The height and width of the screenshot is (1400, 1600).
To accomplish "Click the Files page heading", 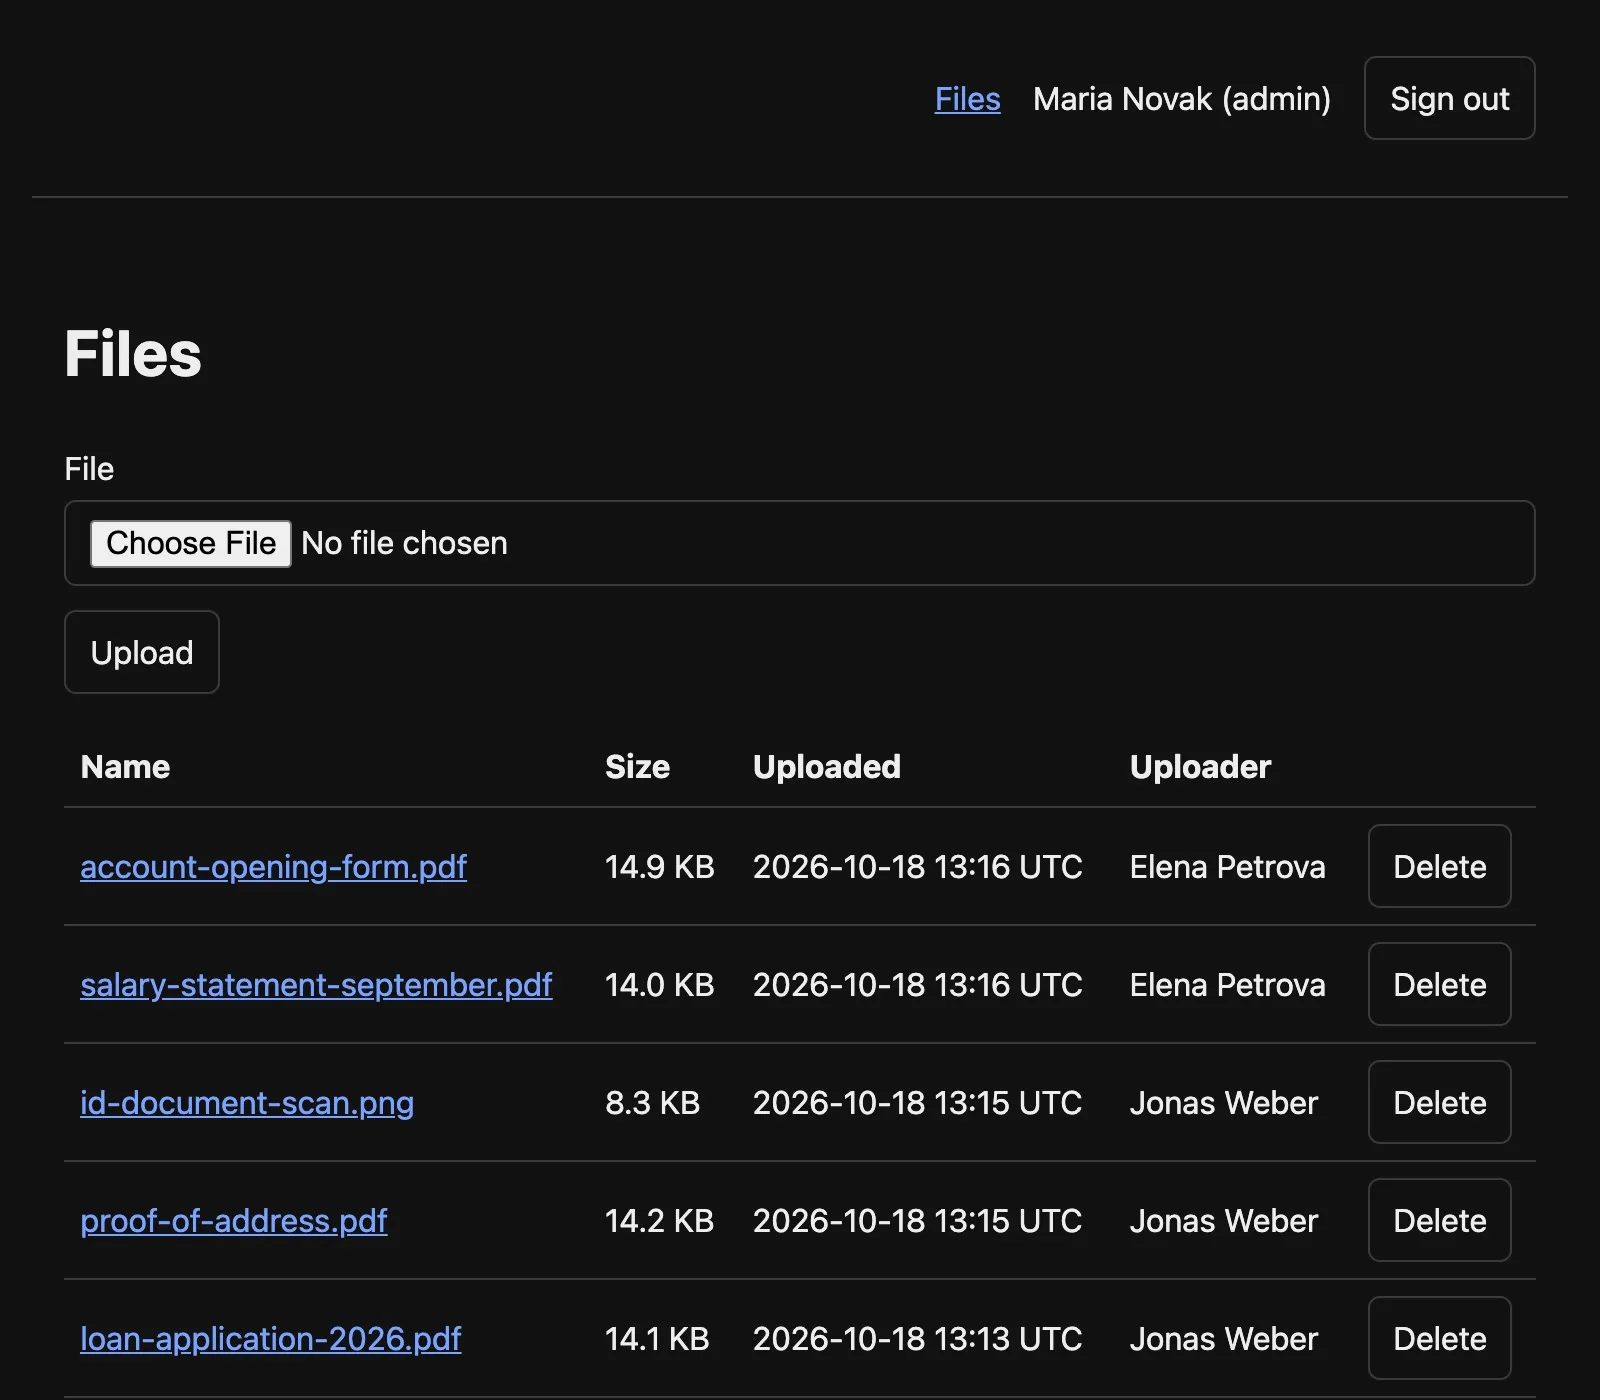I will pyautogui.click(x=133, y=354).
